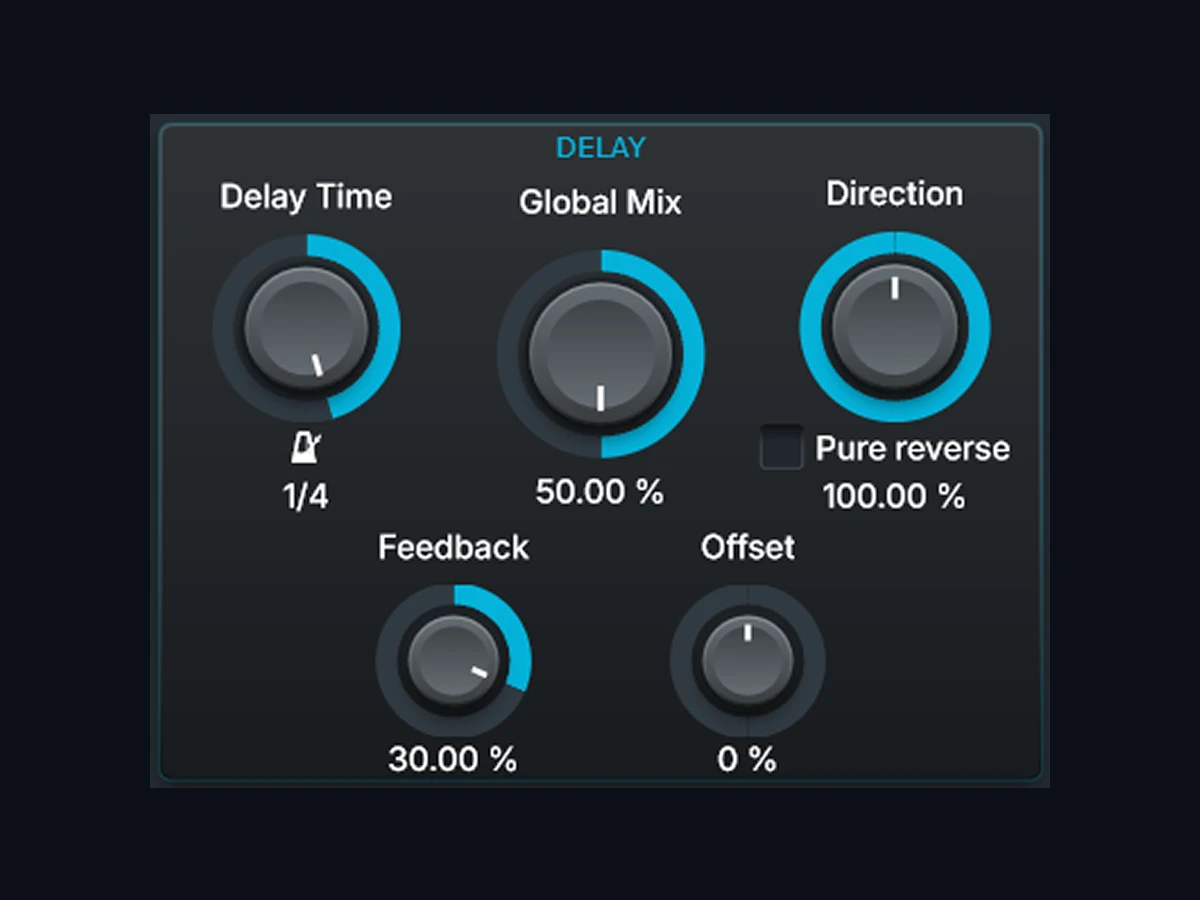Click the Offset knob center
The width and height of the screenshot is (1200, 900).
pyautogui.click(x=748, y=662)
